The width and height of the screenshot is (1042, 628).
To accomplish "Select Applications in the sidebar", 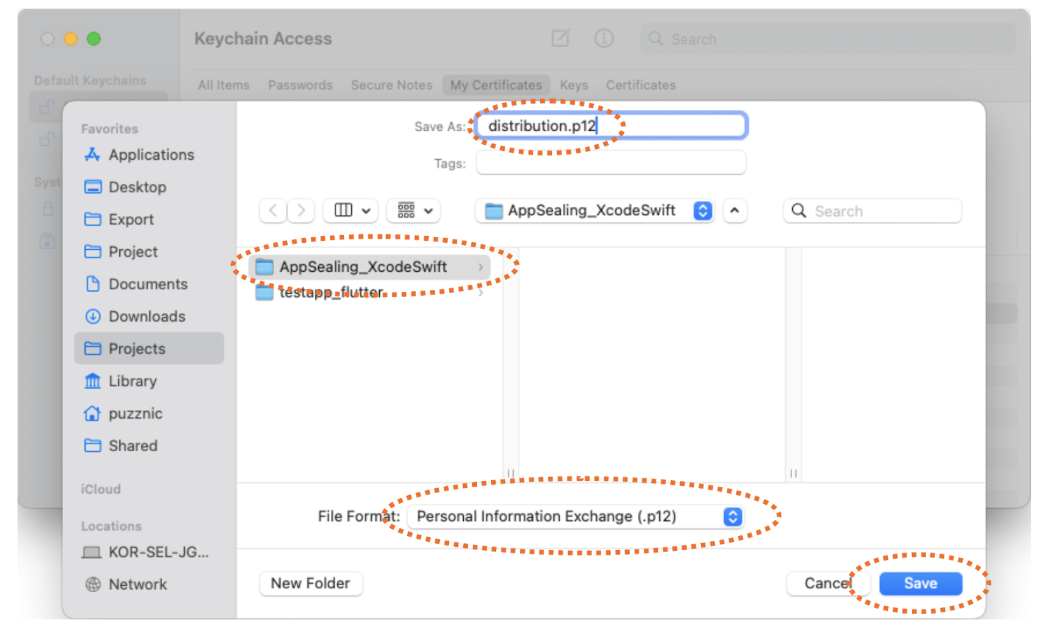I will click(151, 155).
